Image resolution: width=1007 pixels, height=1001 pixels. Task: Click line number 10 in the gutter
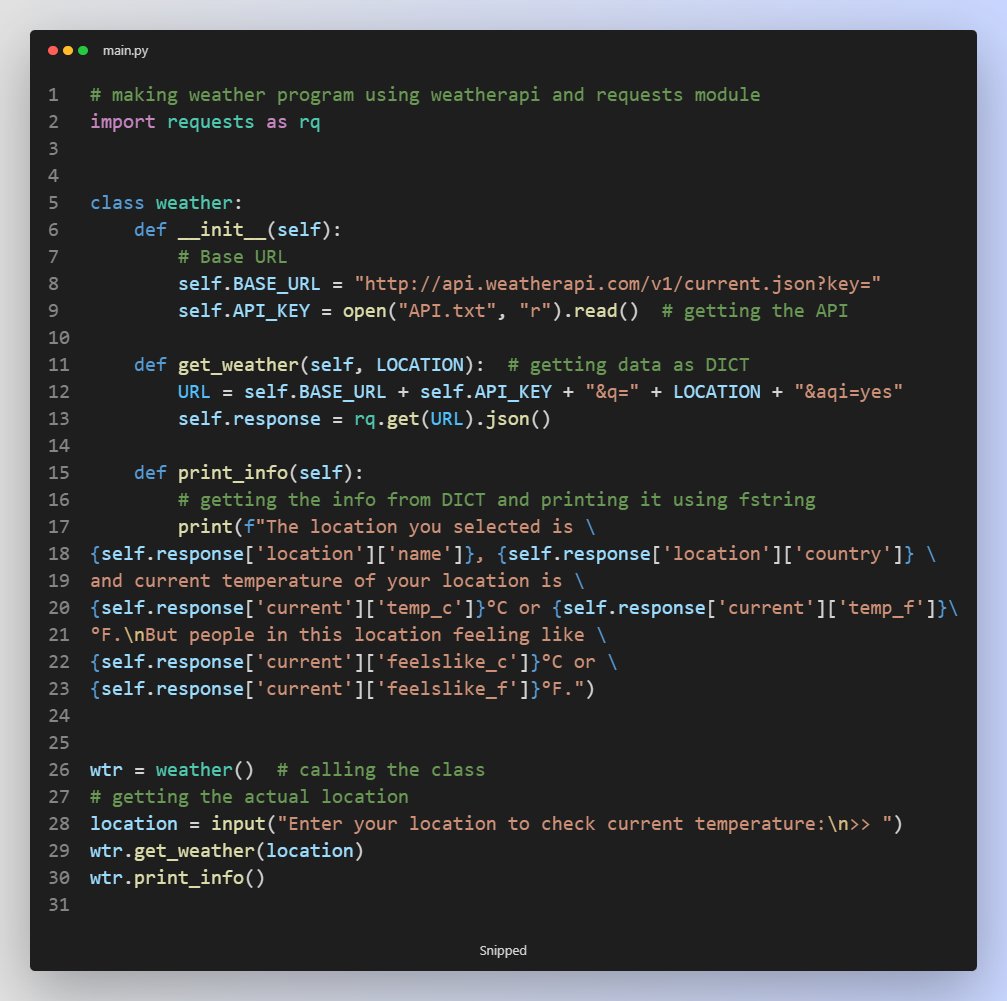[x=58, y=338]
